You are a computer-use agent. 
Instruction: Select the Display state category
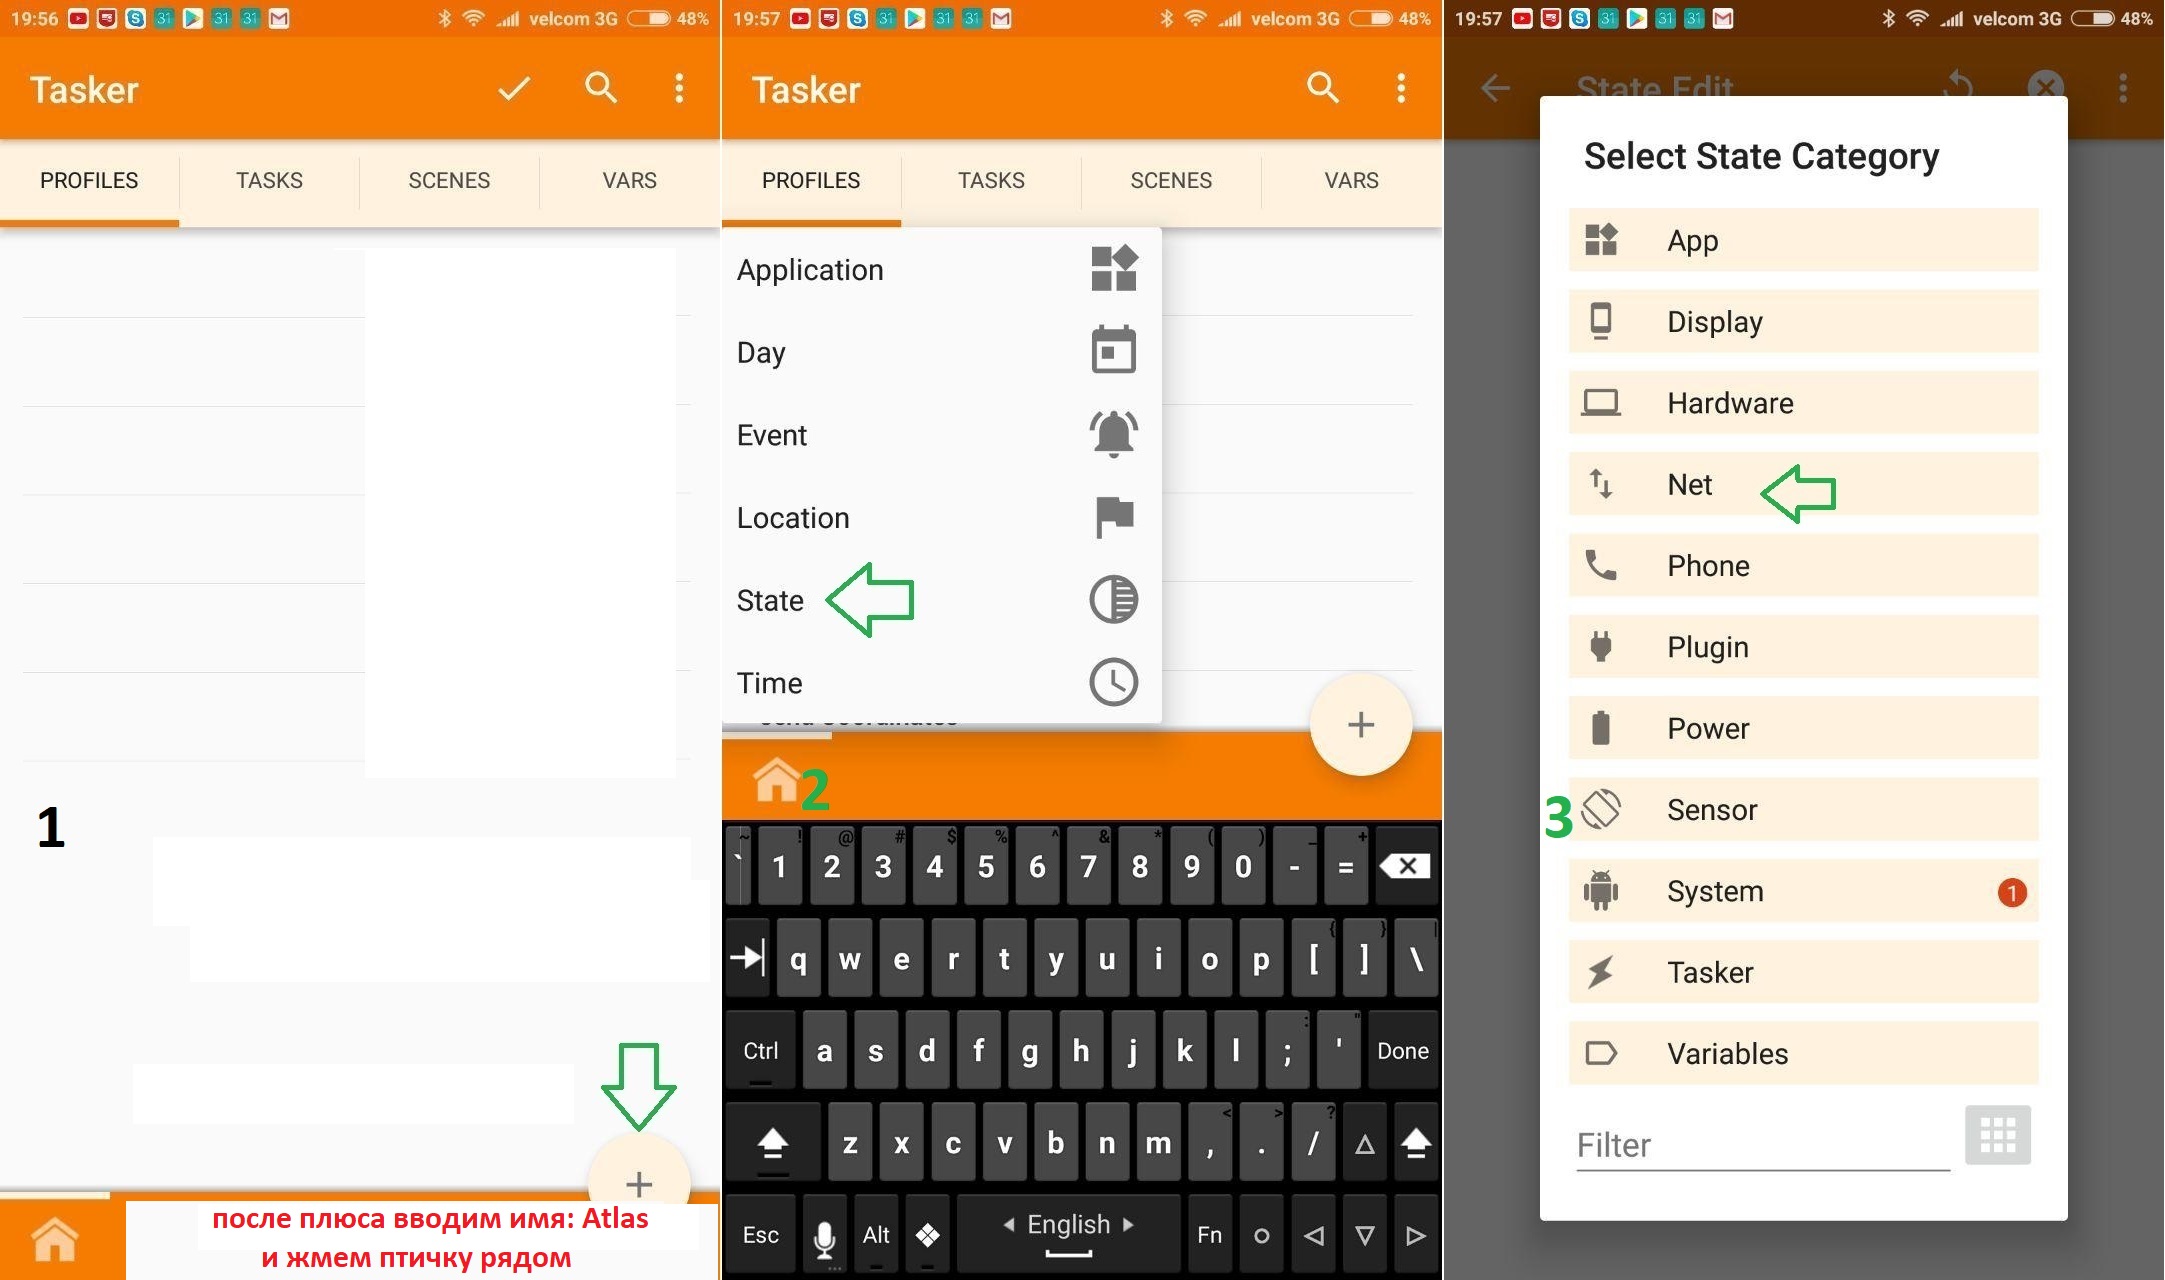click(x=1803, y=321)
